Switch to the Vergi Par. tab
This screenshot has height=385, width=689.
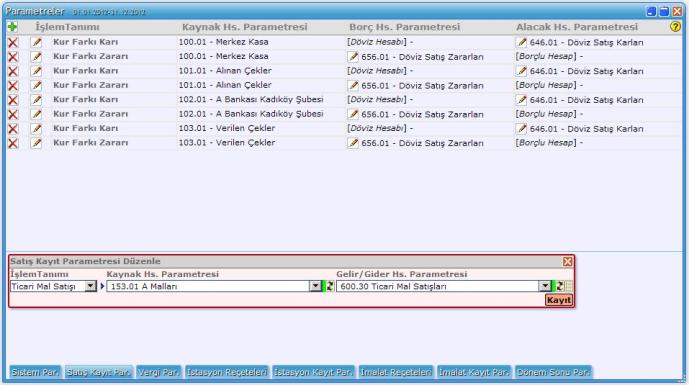159,372
